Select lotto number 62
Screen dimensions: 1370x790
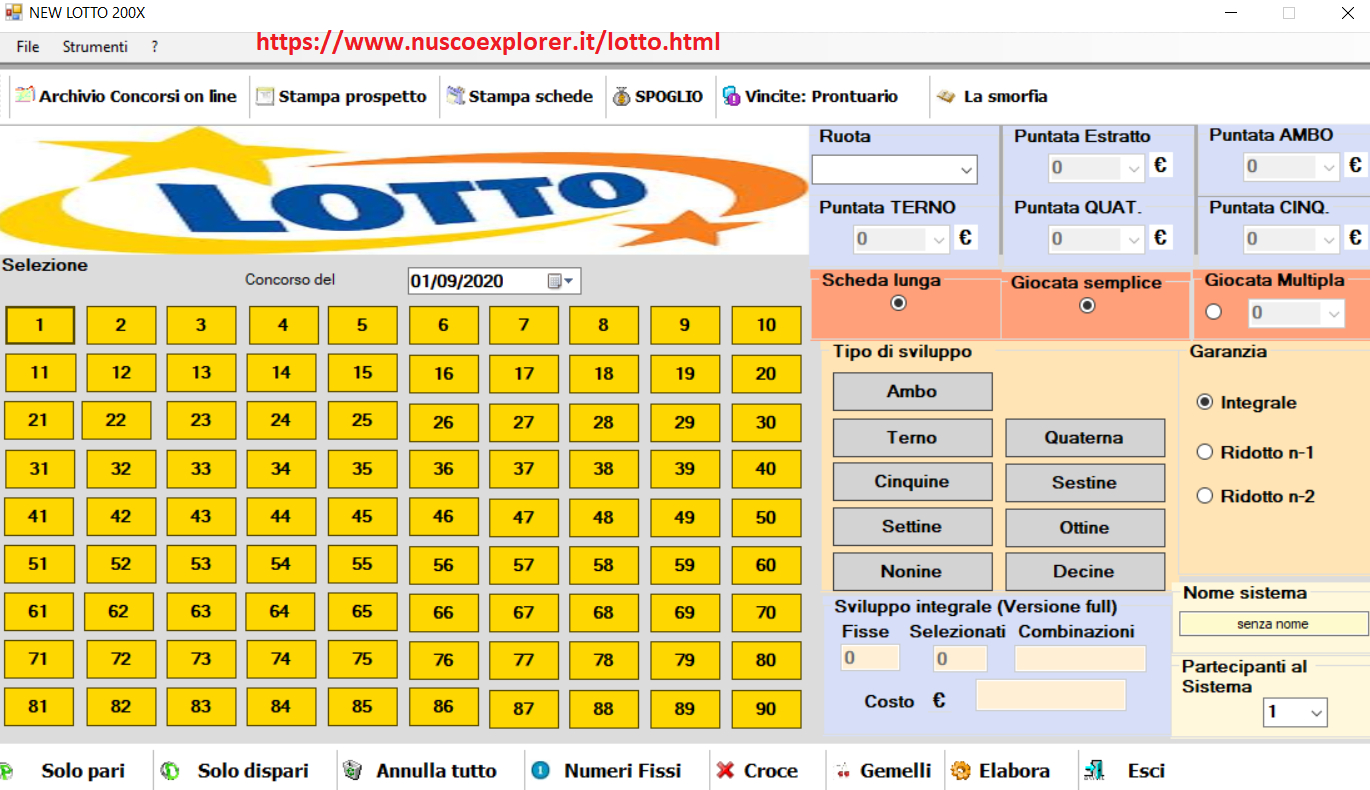coord(118,611)
